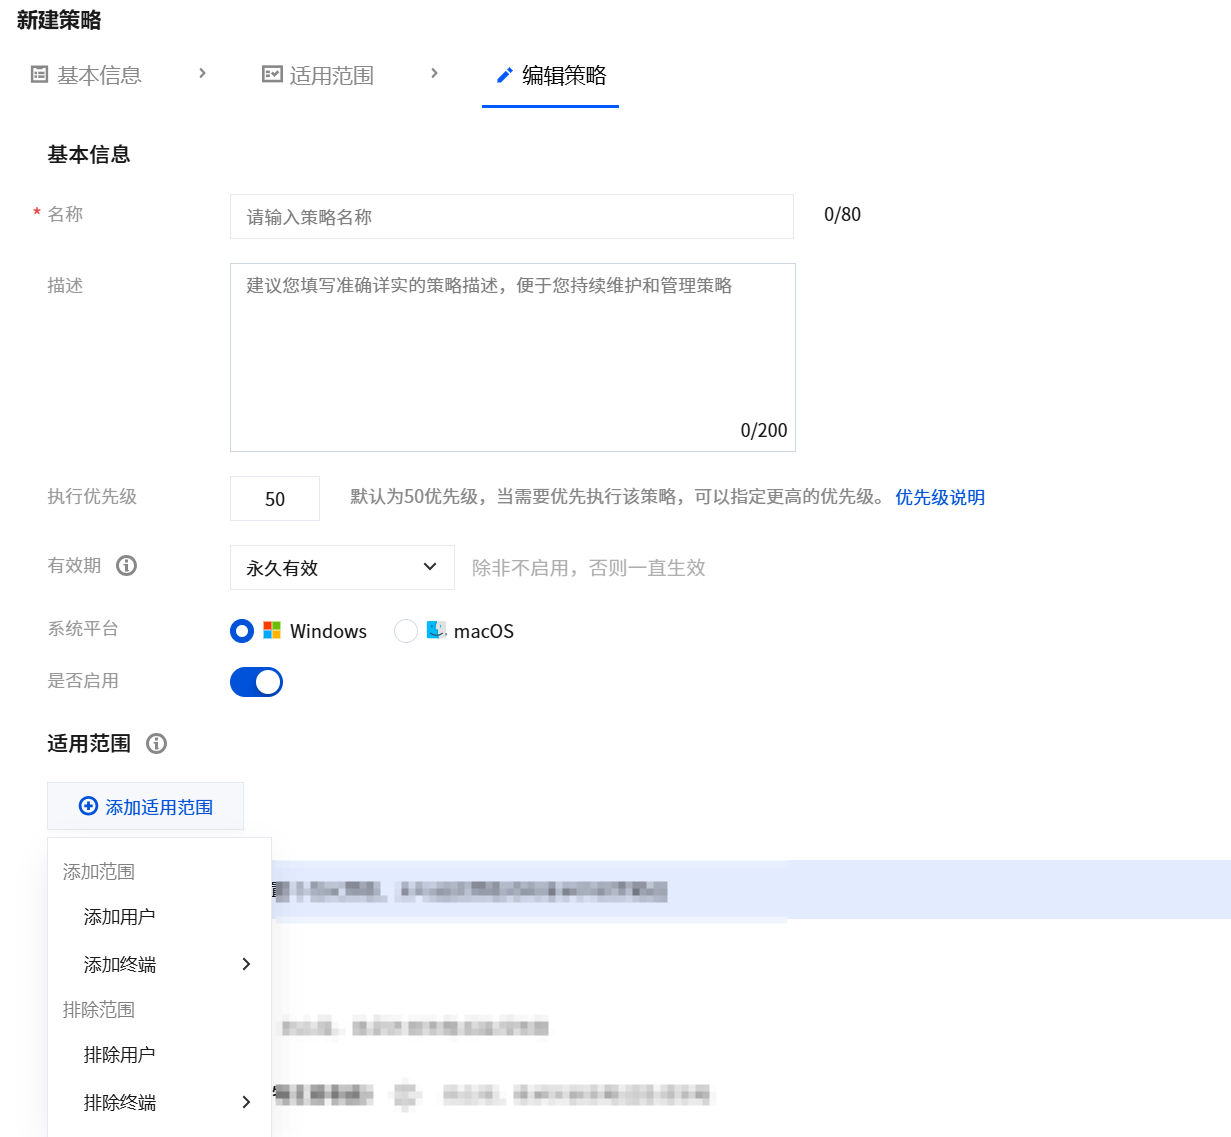Click the pencil icon beside 编辑策略
This screenshot has height=1137, width=1231.
click(x=505, y=75)
